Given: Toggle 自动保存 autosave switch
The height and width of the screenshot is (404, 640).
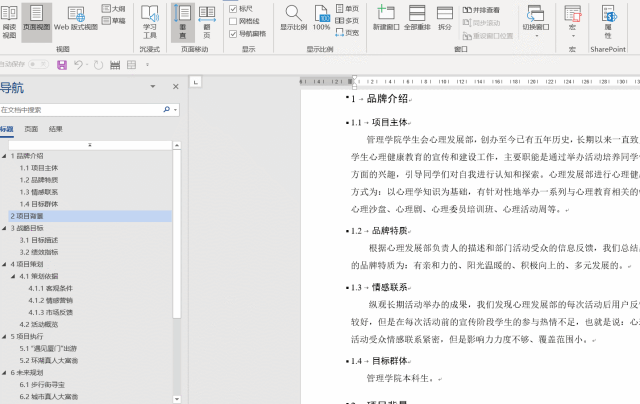Looking at the screenshot, I should click(38, 64).
